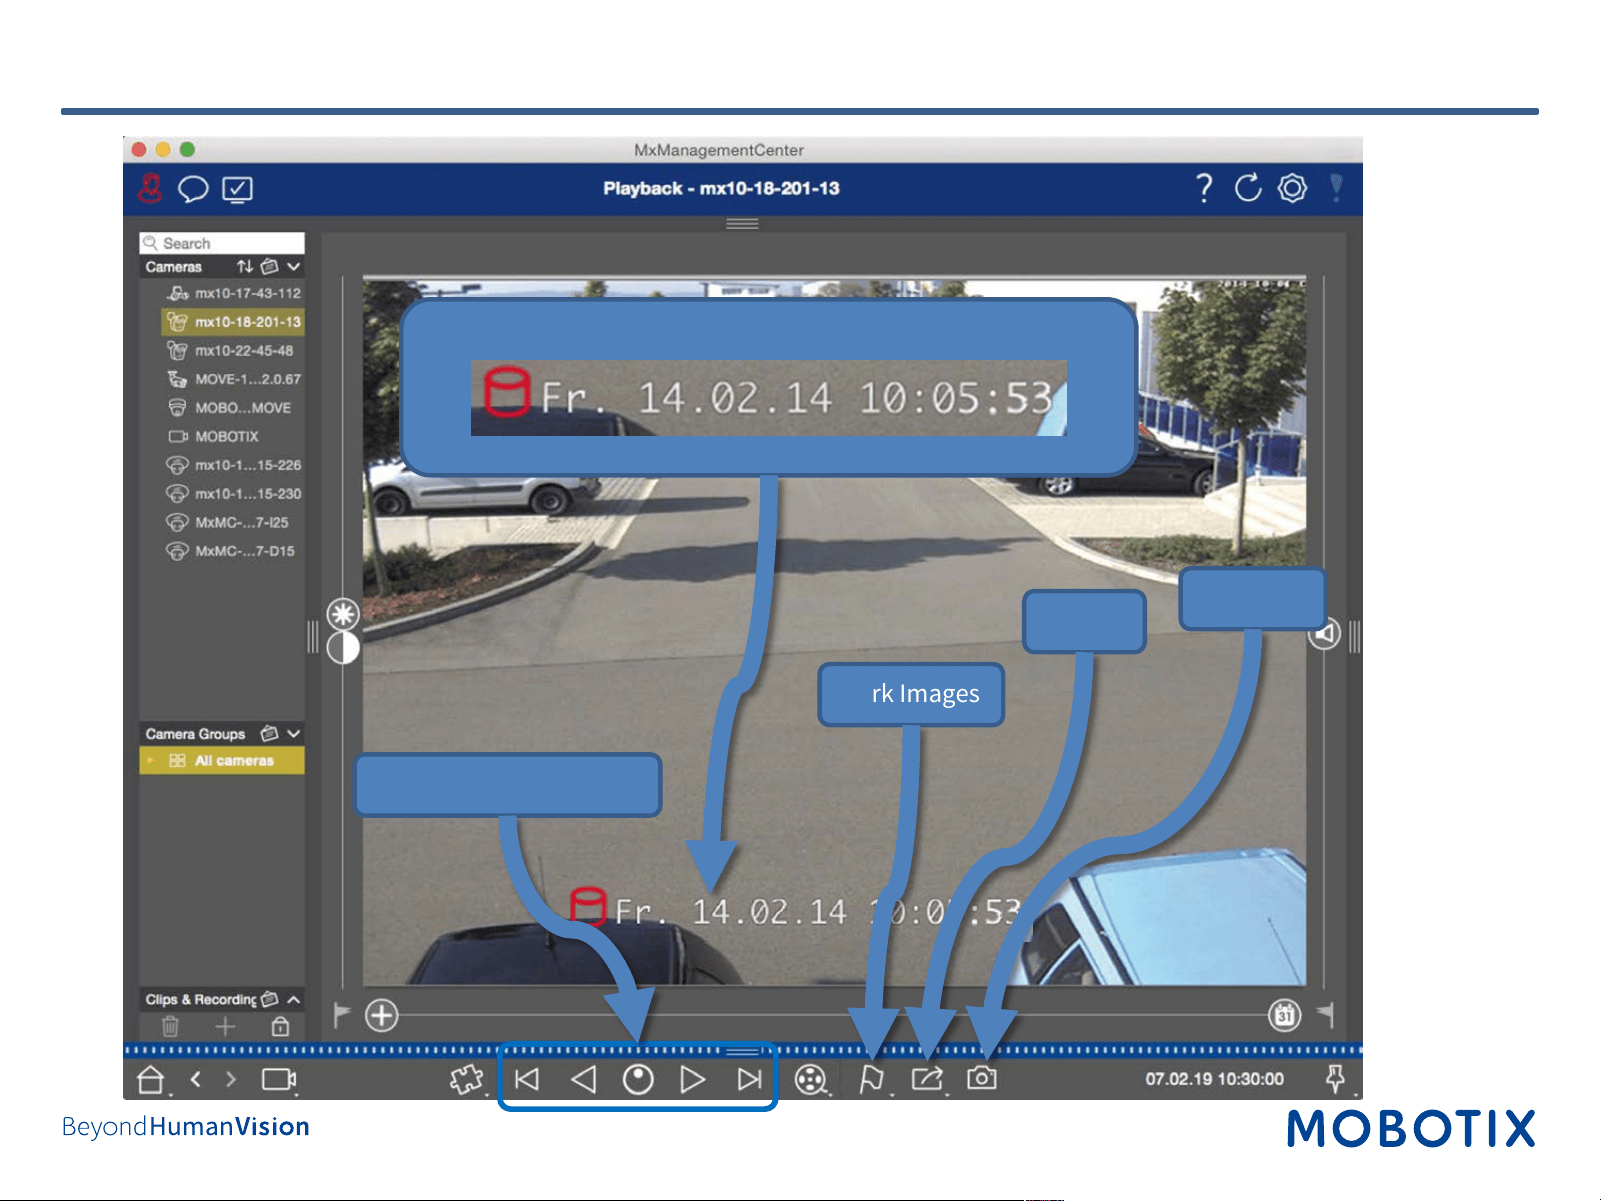
Task: Play backward with left triangle button
Action: (x=583, y=1080)
